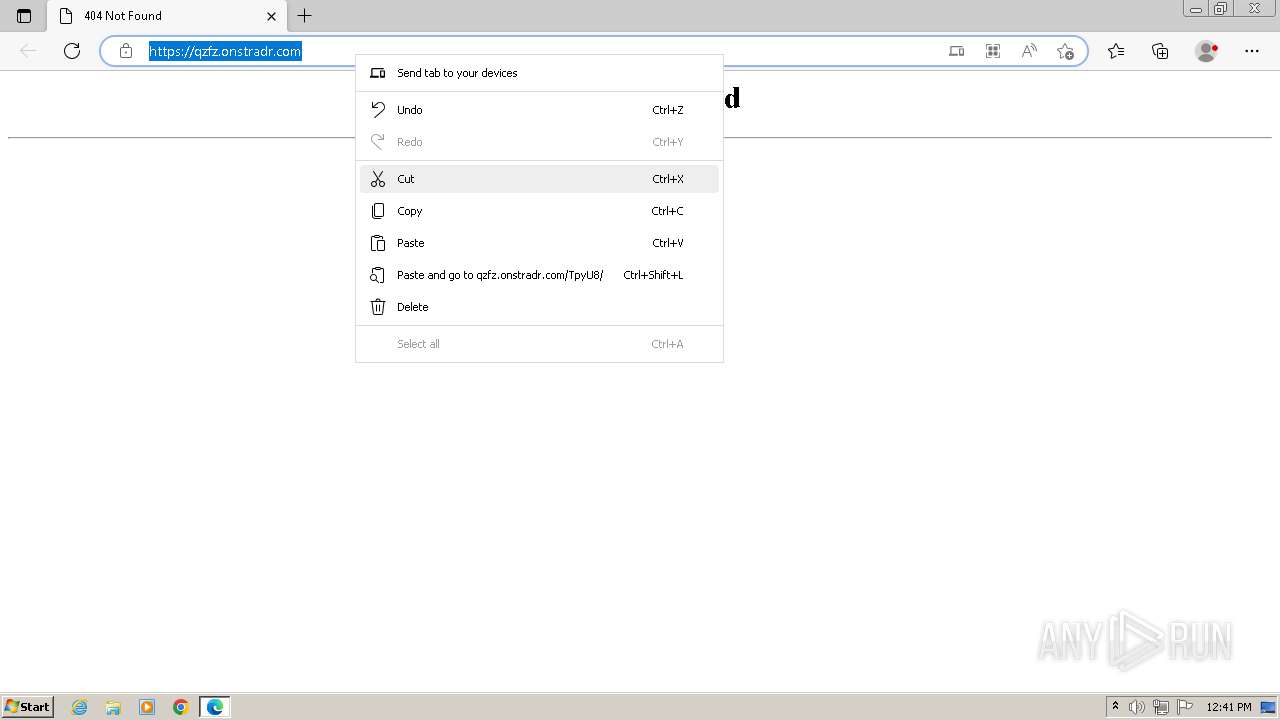Select Undo in context menu
Image resolution: width=1280 pixels, height=720 pixels.
click(x=539, y=110)
